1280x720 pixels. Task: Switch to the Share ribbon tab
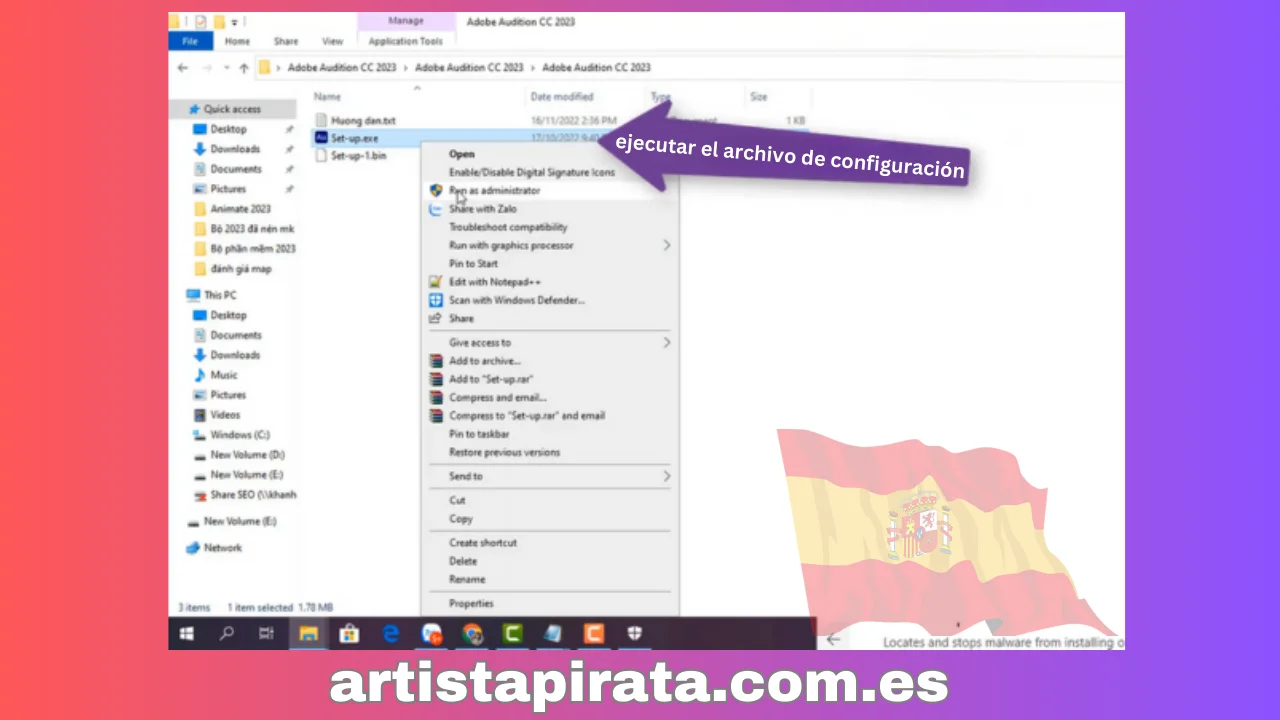[286, 41]
